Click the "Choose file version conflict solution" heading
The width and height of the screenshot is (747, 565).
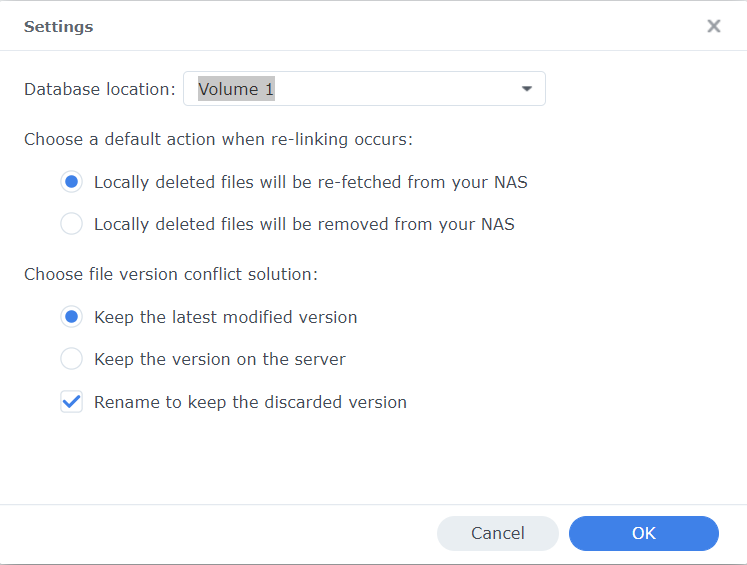[x=171, y=274]
